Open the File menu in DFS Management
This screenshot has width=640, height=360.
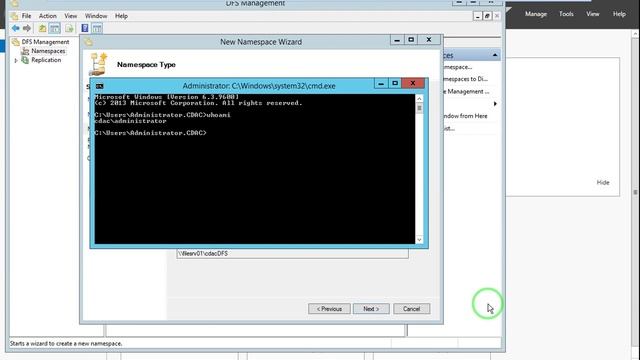[27, 16]
